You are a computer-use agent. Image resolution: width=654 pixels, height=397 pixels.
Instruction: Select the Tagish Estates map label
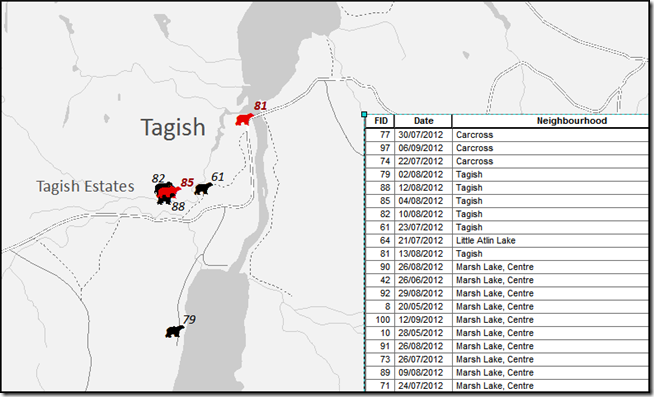click(86, 186)
